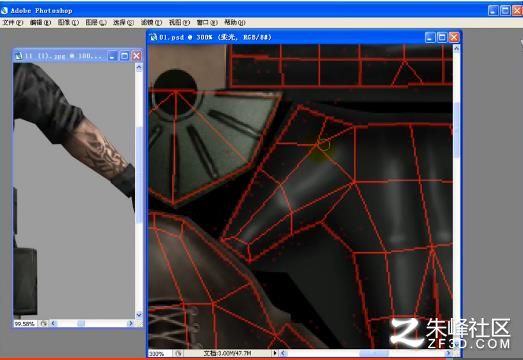Click the up arrow of 01.psd vertical scrollbar

(x=456, y=48)
